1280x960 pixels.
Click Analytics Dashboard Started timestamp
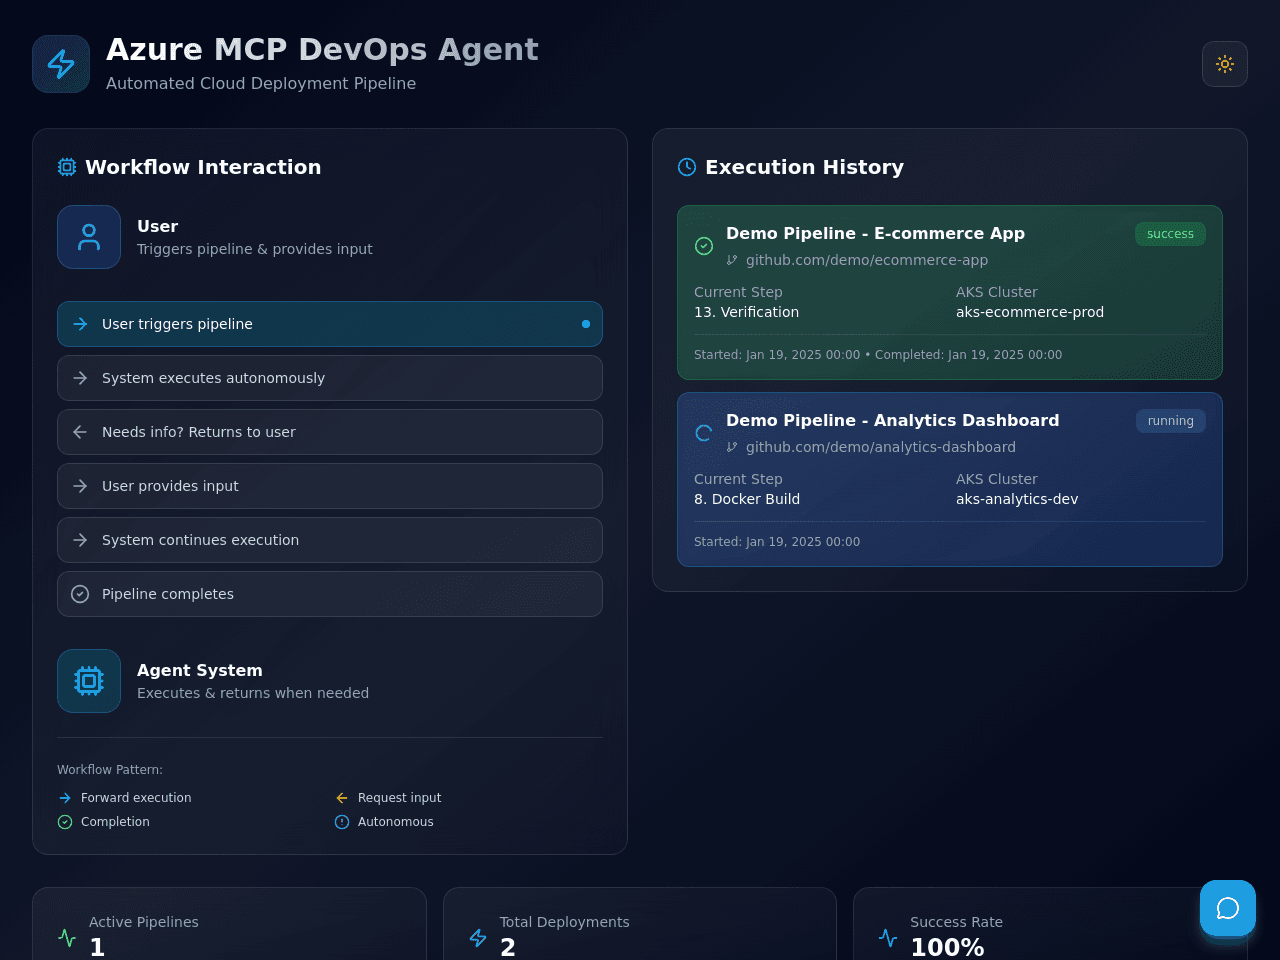(x=777, y=542)
